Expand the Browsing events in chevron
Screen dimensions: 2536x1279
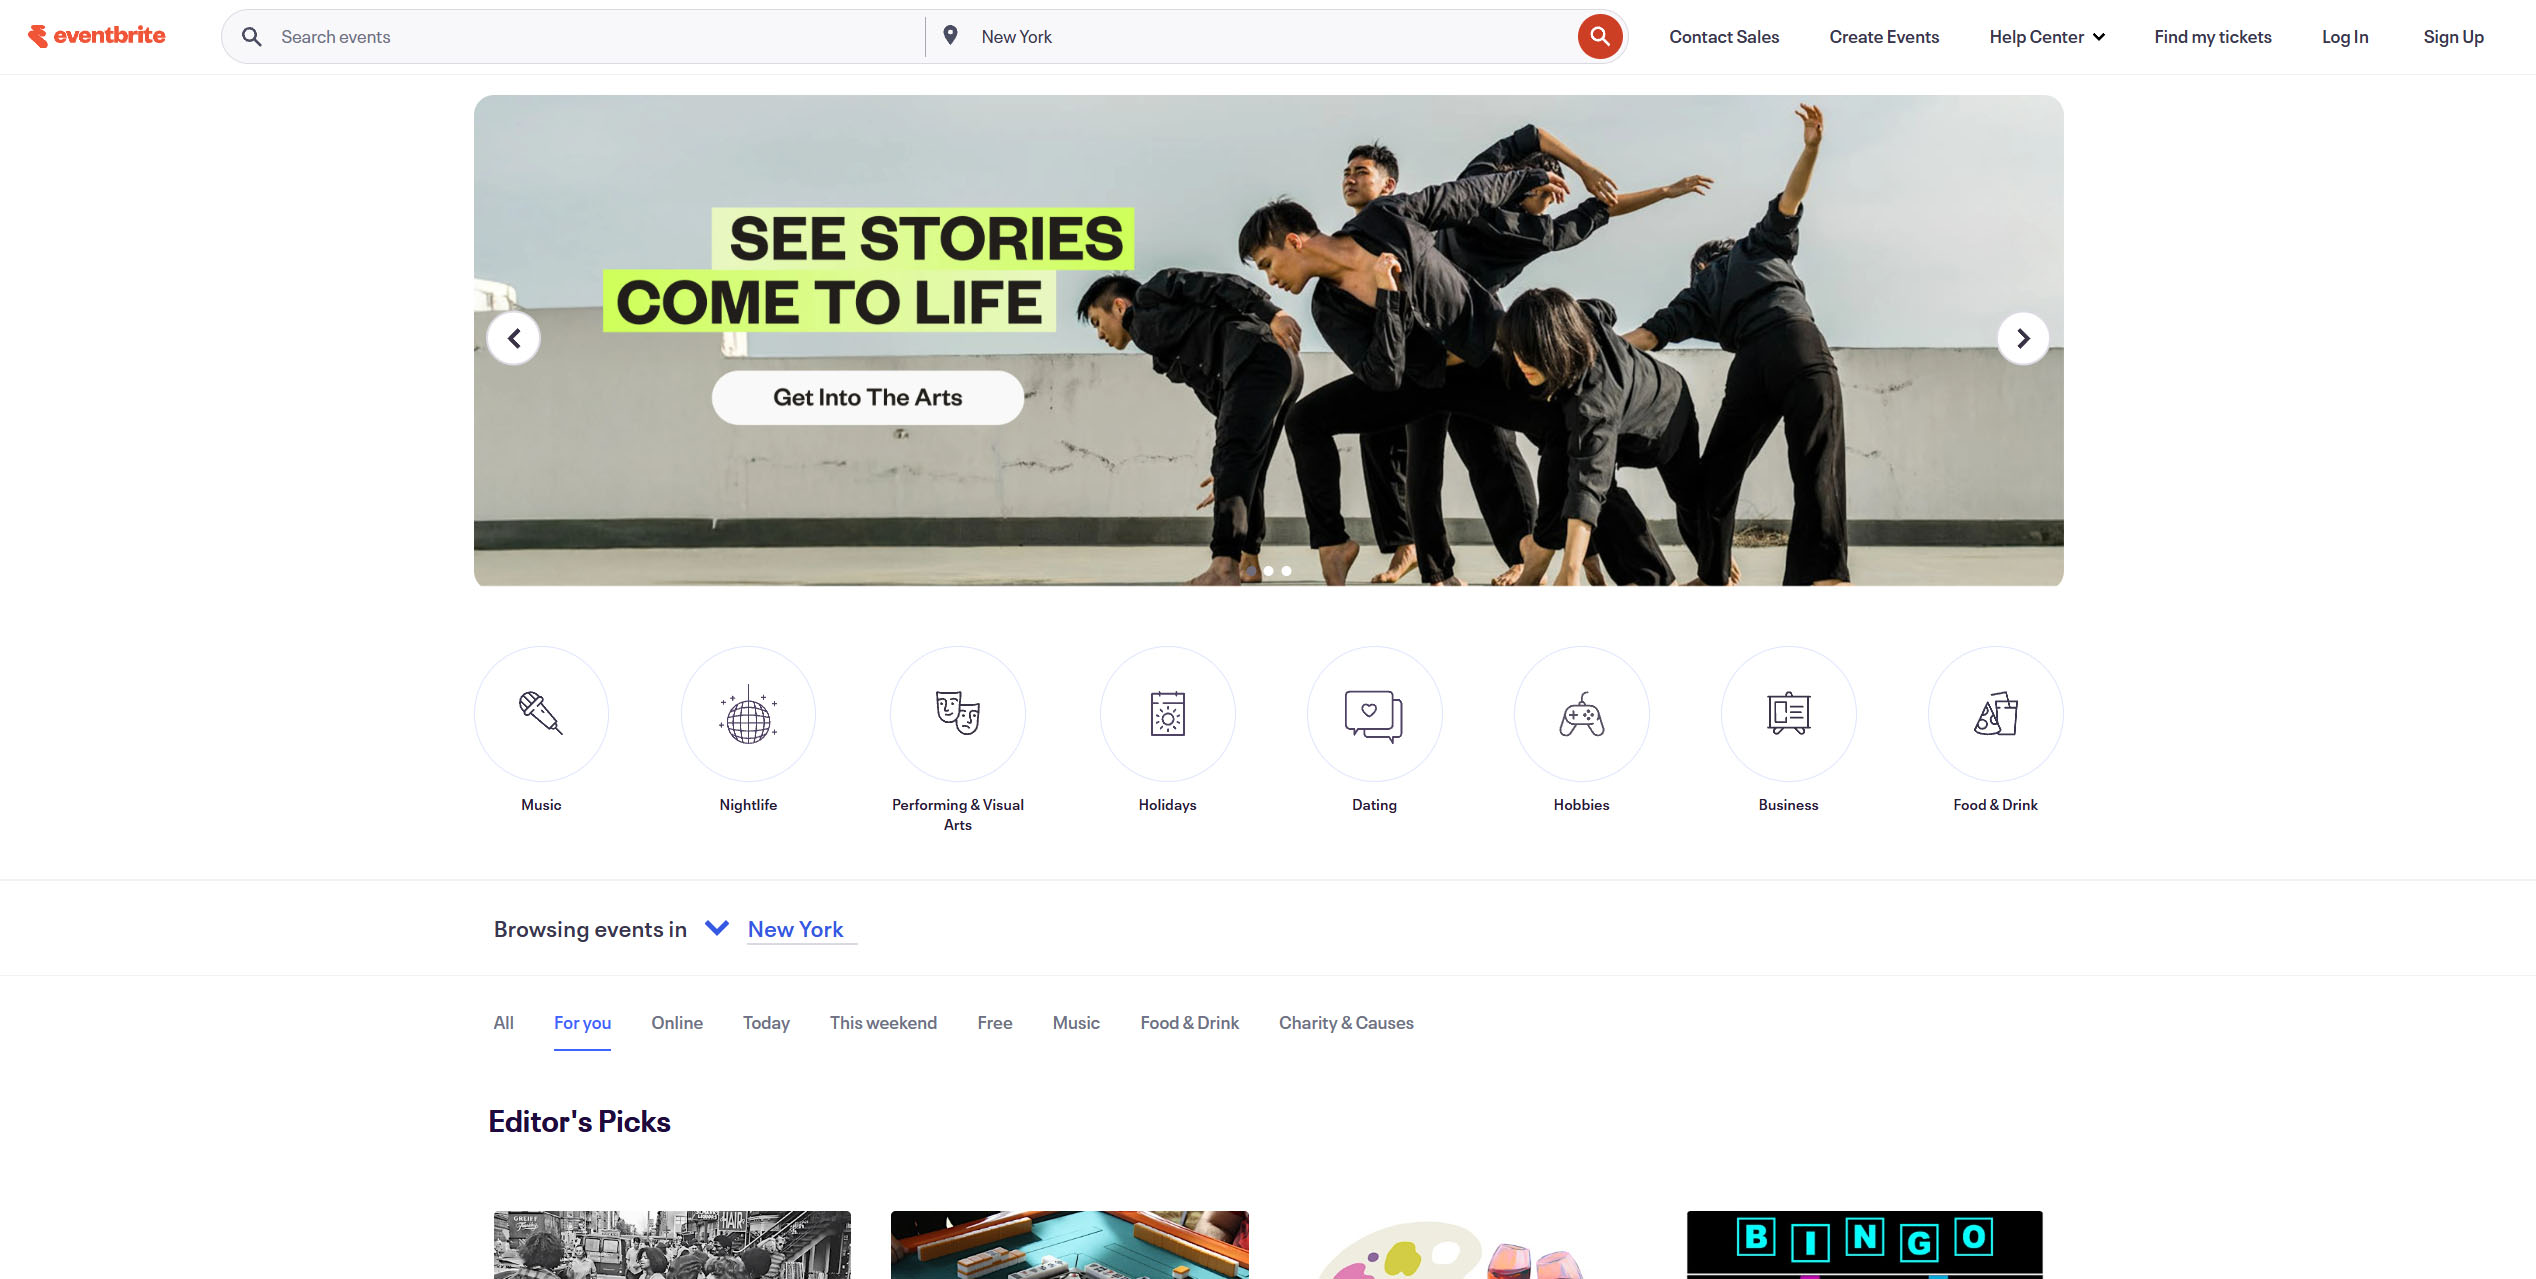(x=716, y=928)
